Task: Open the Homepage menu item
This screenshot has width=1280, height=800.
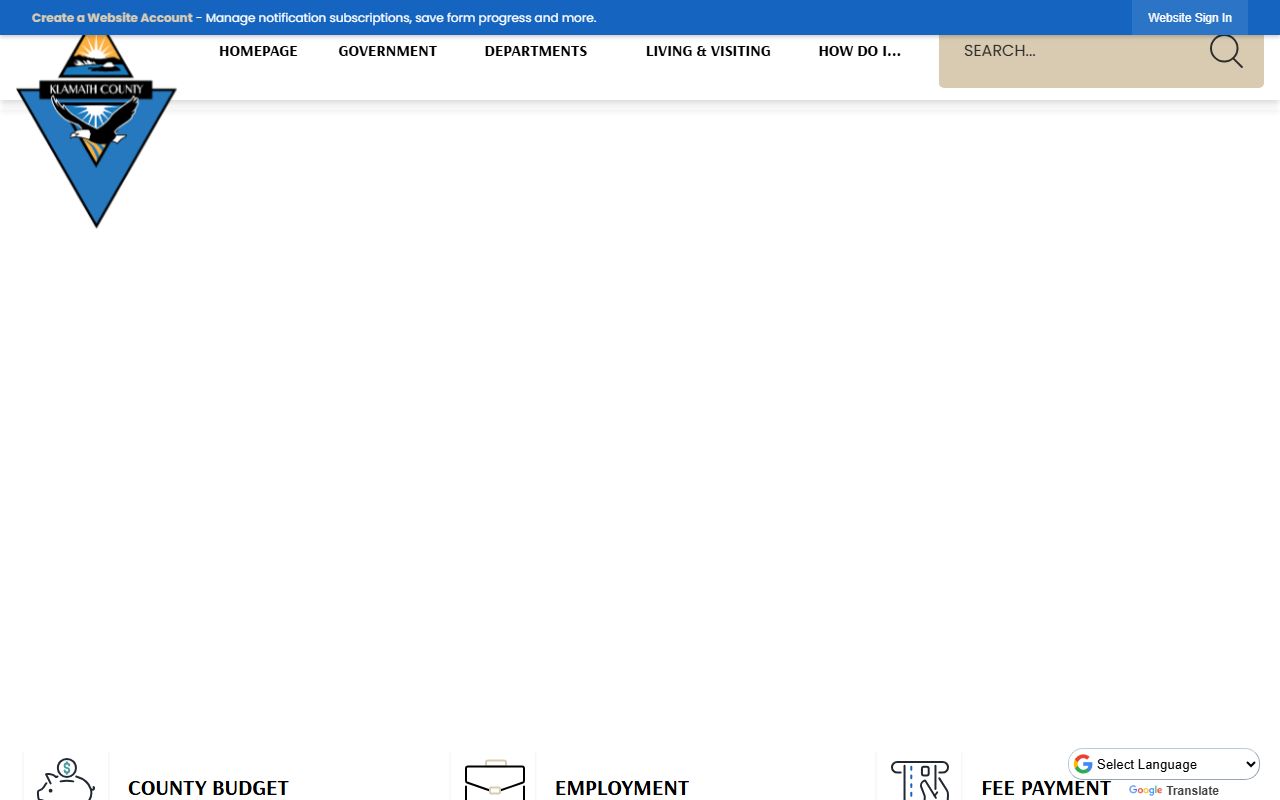Action: [x=258, y=51]
